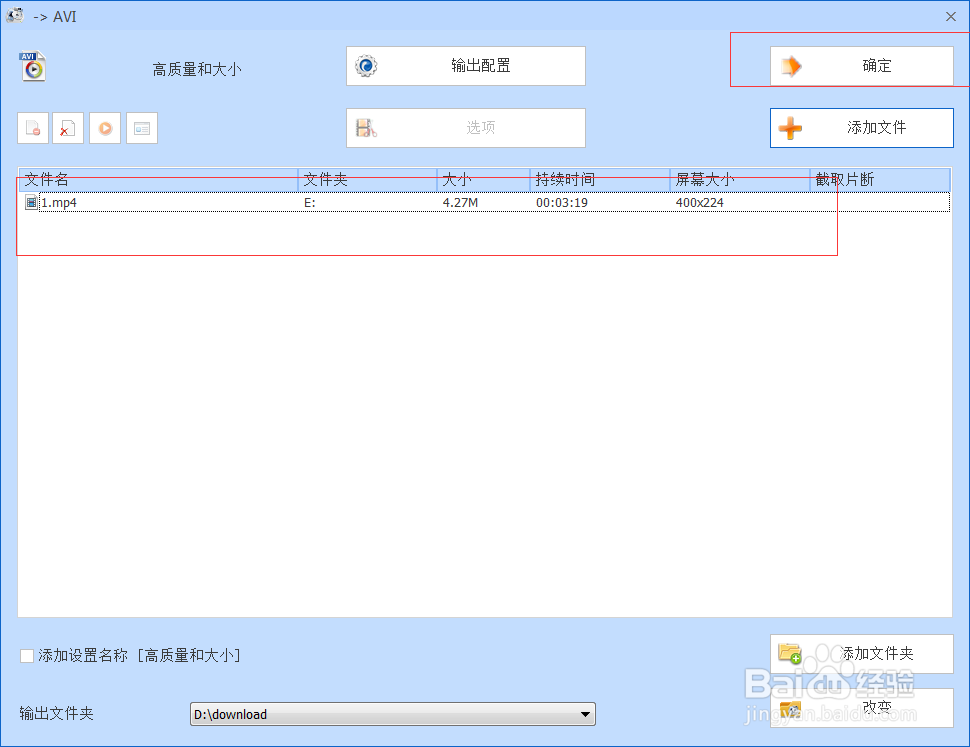
Task: Click the save icon on the 选项 button
Action: (366, 128)
